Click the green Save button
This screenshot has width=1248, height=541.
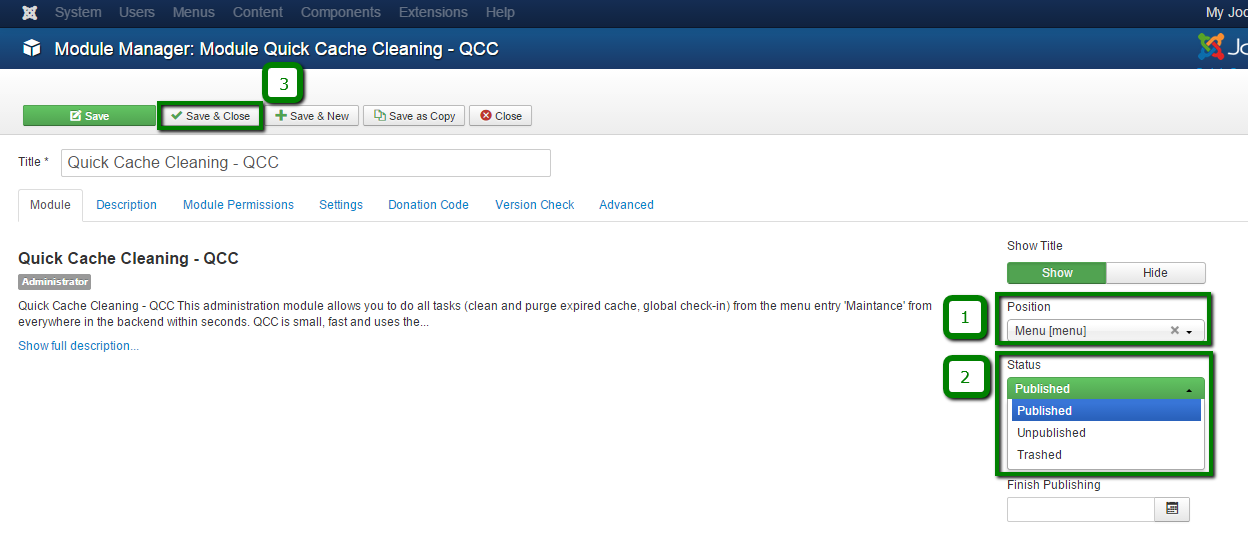89,116
